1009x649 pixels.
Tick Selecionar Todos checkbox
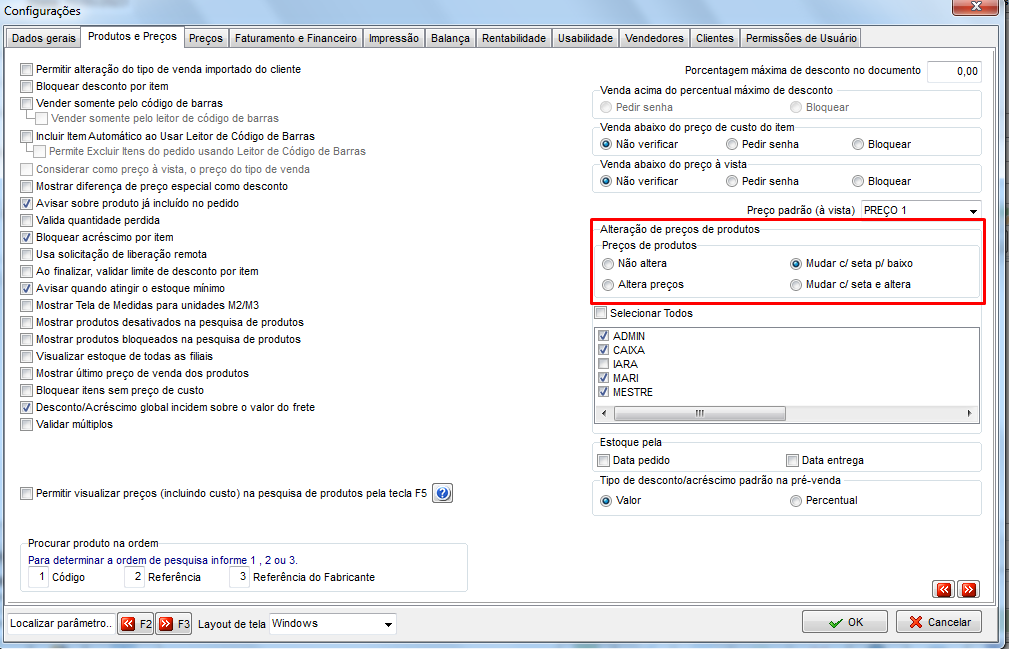tap(600, 313)
